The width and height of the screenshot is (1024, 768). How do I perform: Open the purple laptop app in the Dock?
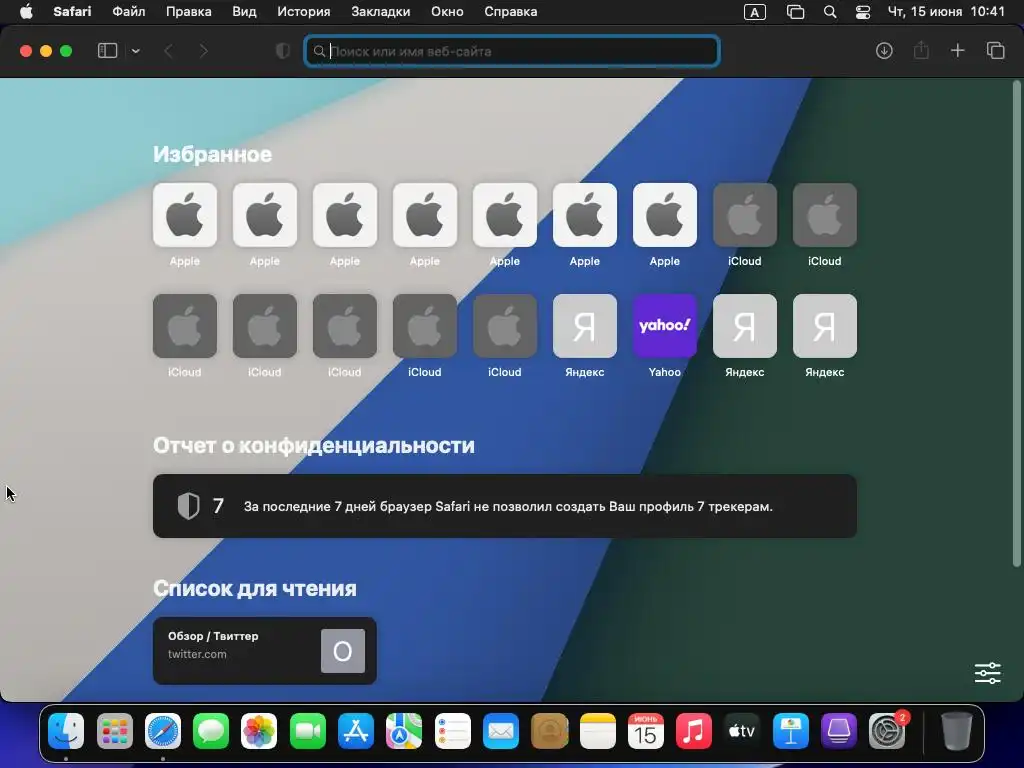click(839, 731)
